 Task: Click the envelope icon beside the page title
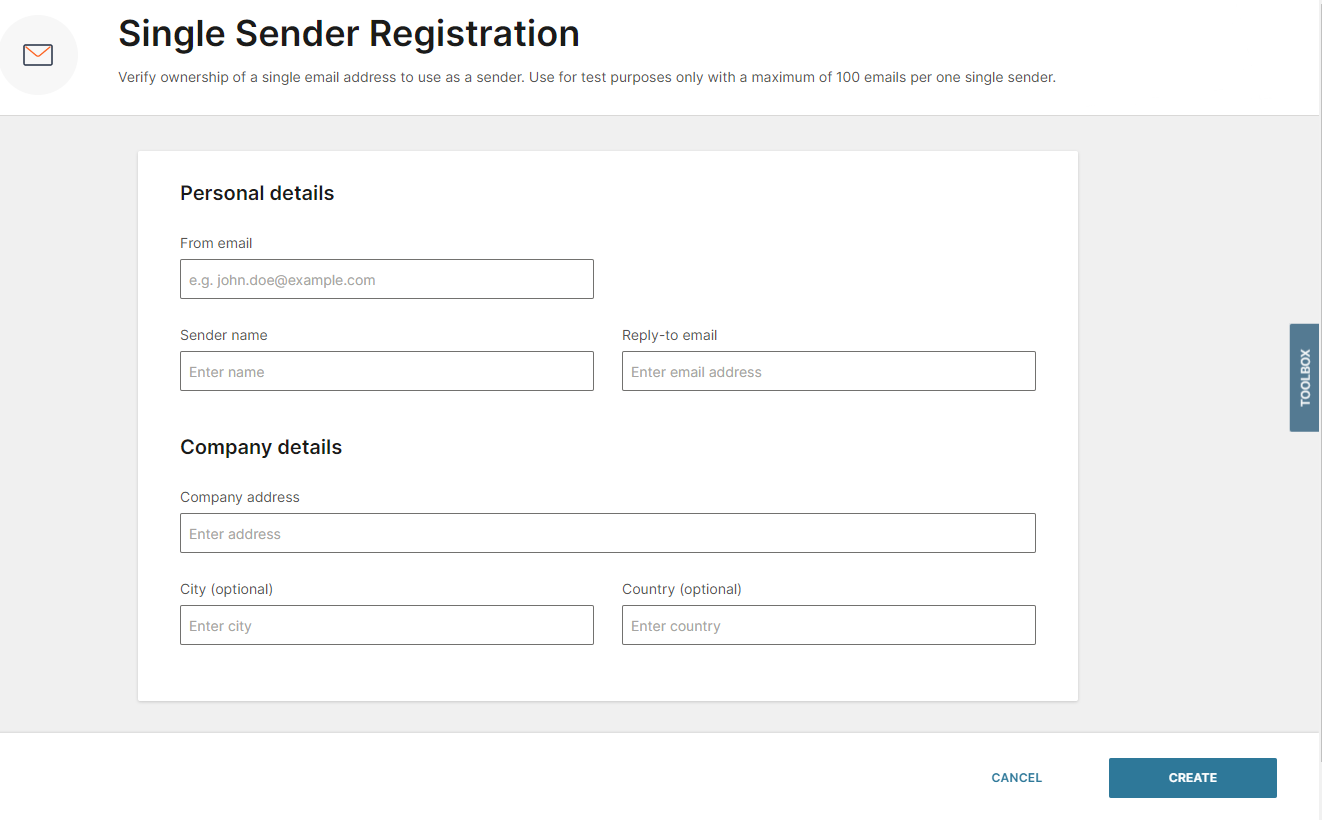tap(38, 55)
